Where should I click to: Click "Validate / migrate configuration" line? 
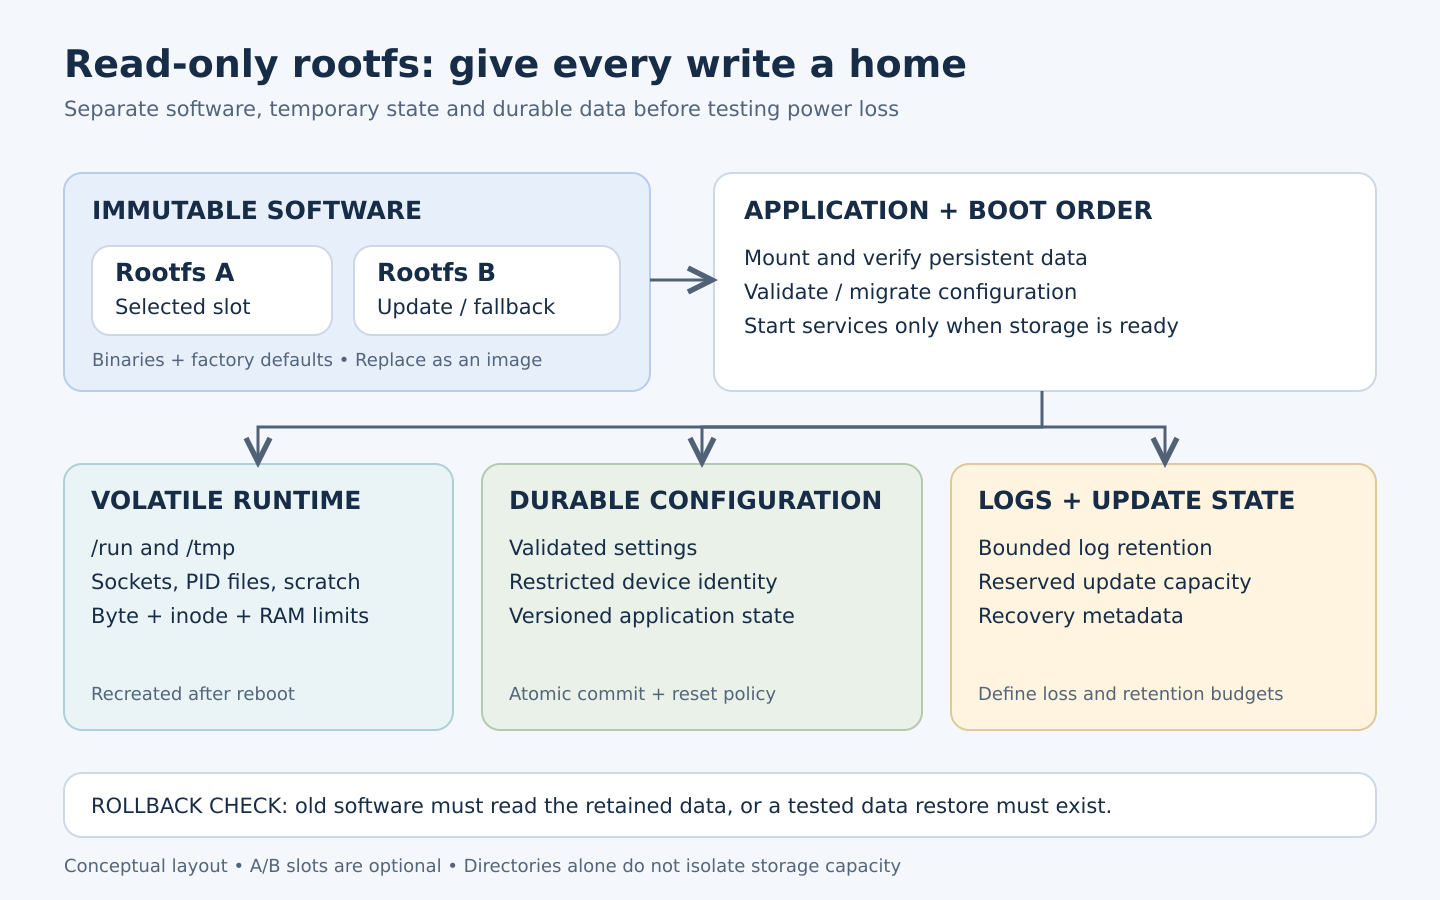(x=911, y=292)
